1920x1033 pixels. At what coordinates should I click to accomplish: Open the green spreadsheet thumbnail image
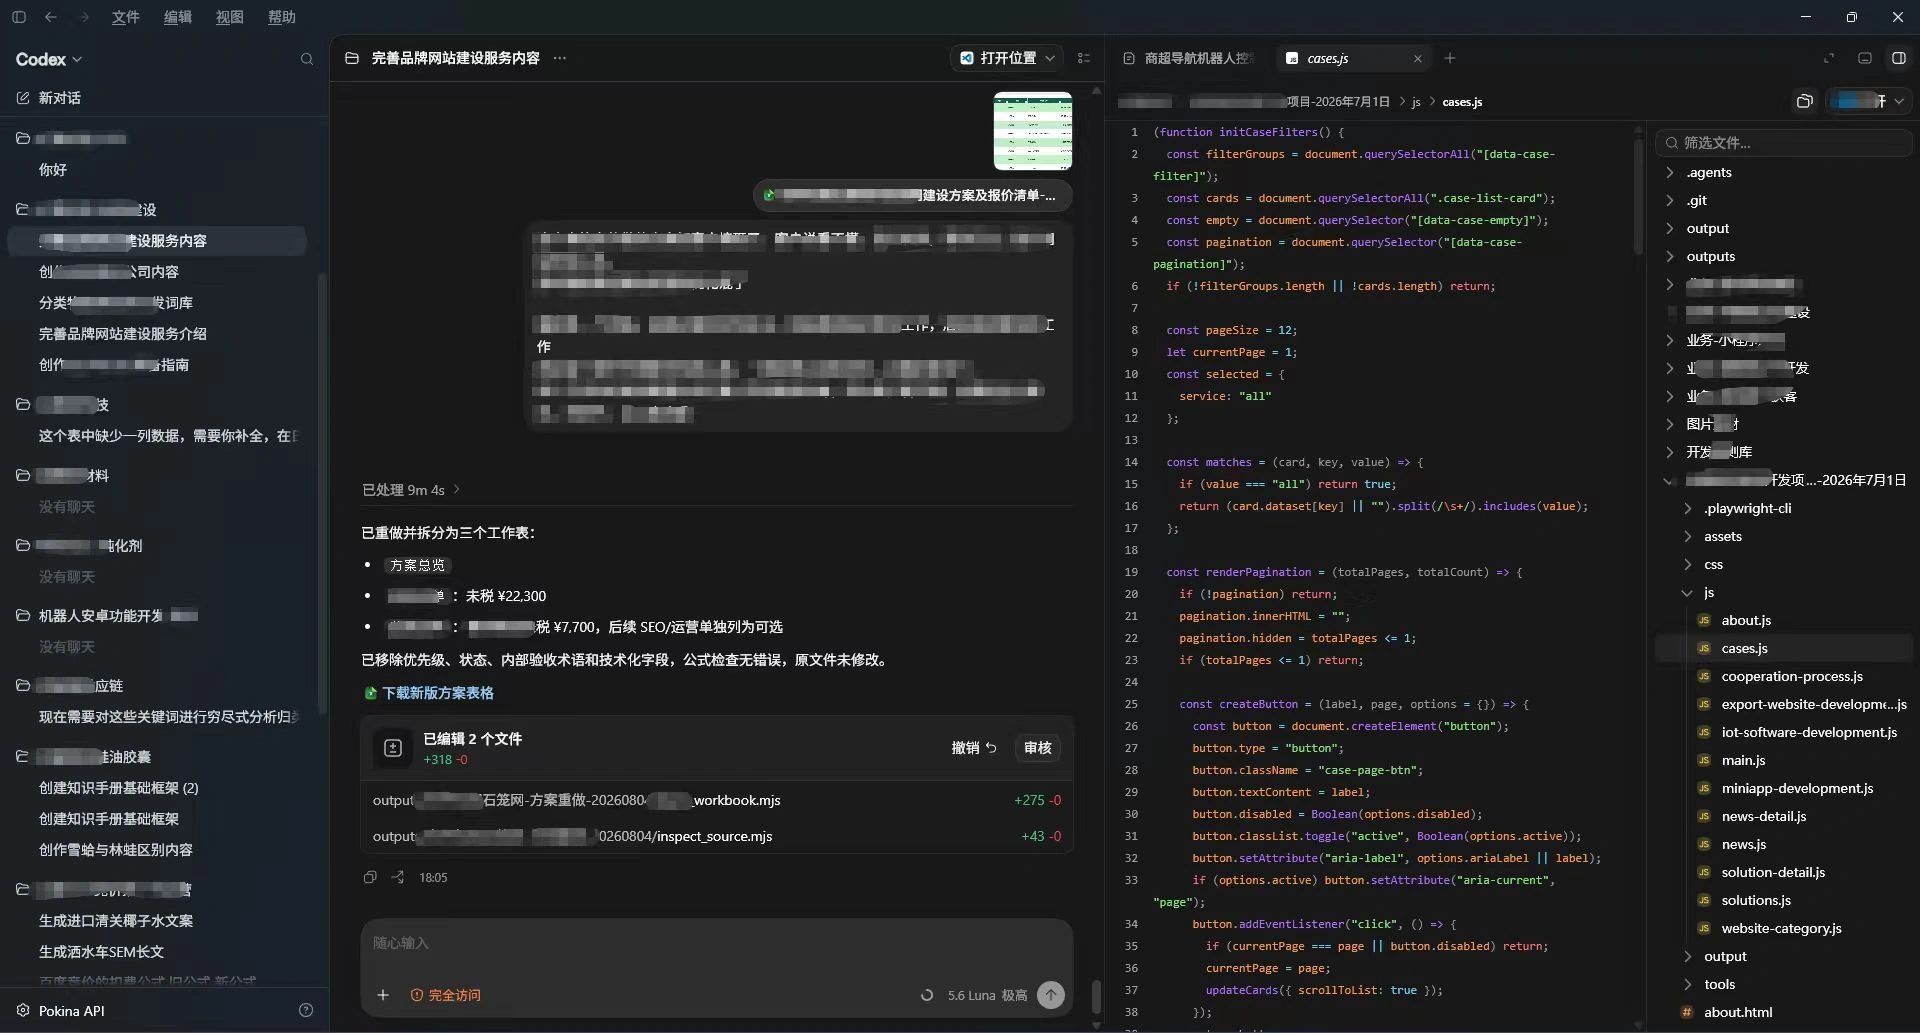coord(1033,131)
